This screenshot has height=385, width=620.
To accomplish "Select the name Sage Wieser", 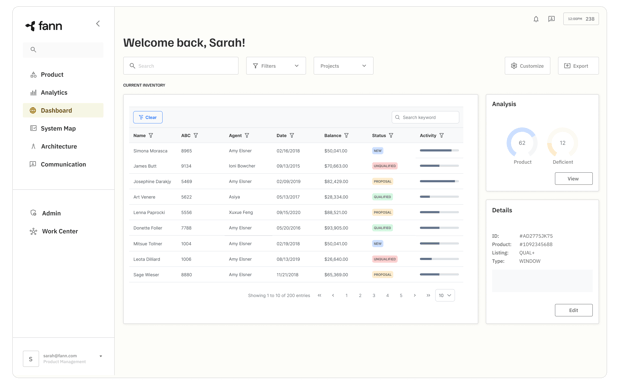I will (146, 275).
